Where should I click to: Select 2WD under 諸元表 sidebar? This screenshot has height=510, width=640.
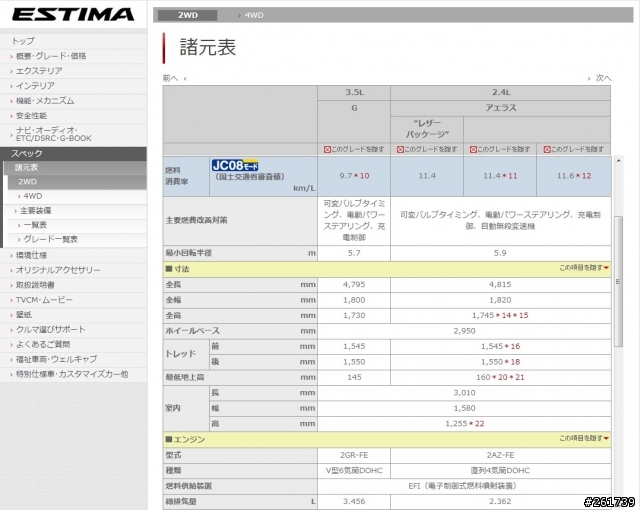(77, 182)
